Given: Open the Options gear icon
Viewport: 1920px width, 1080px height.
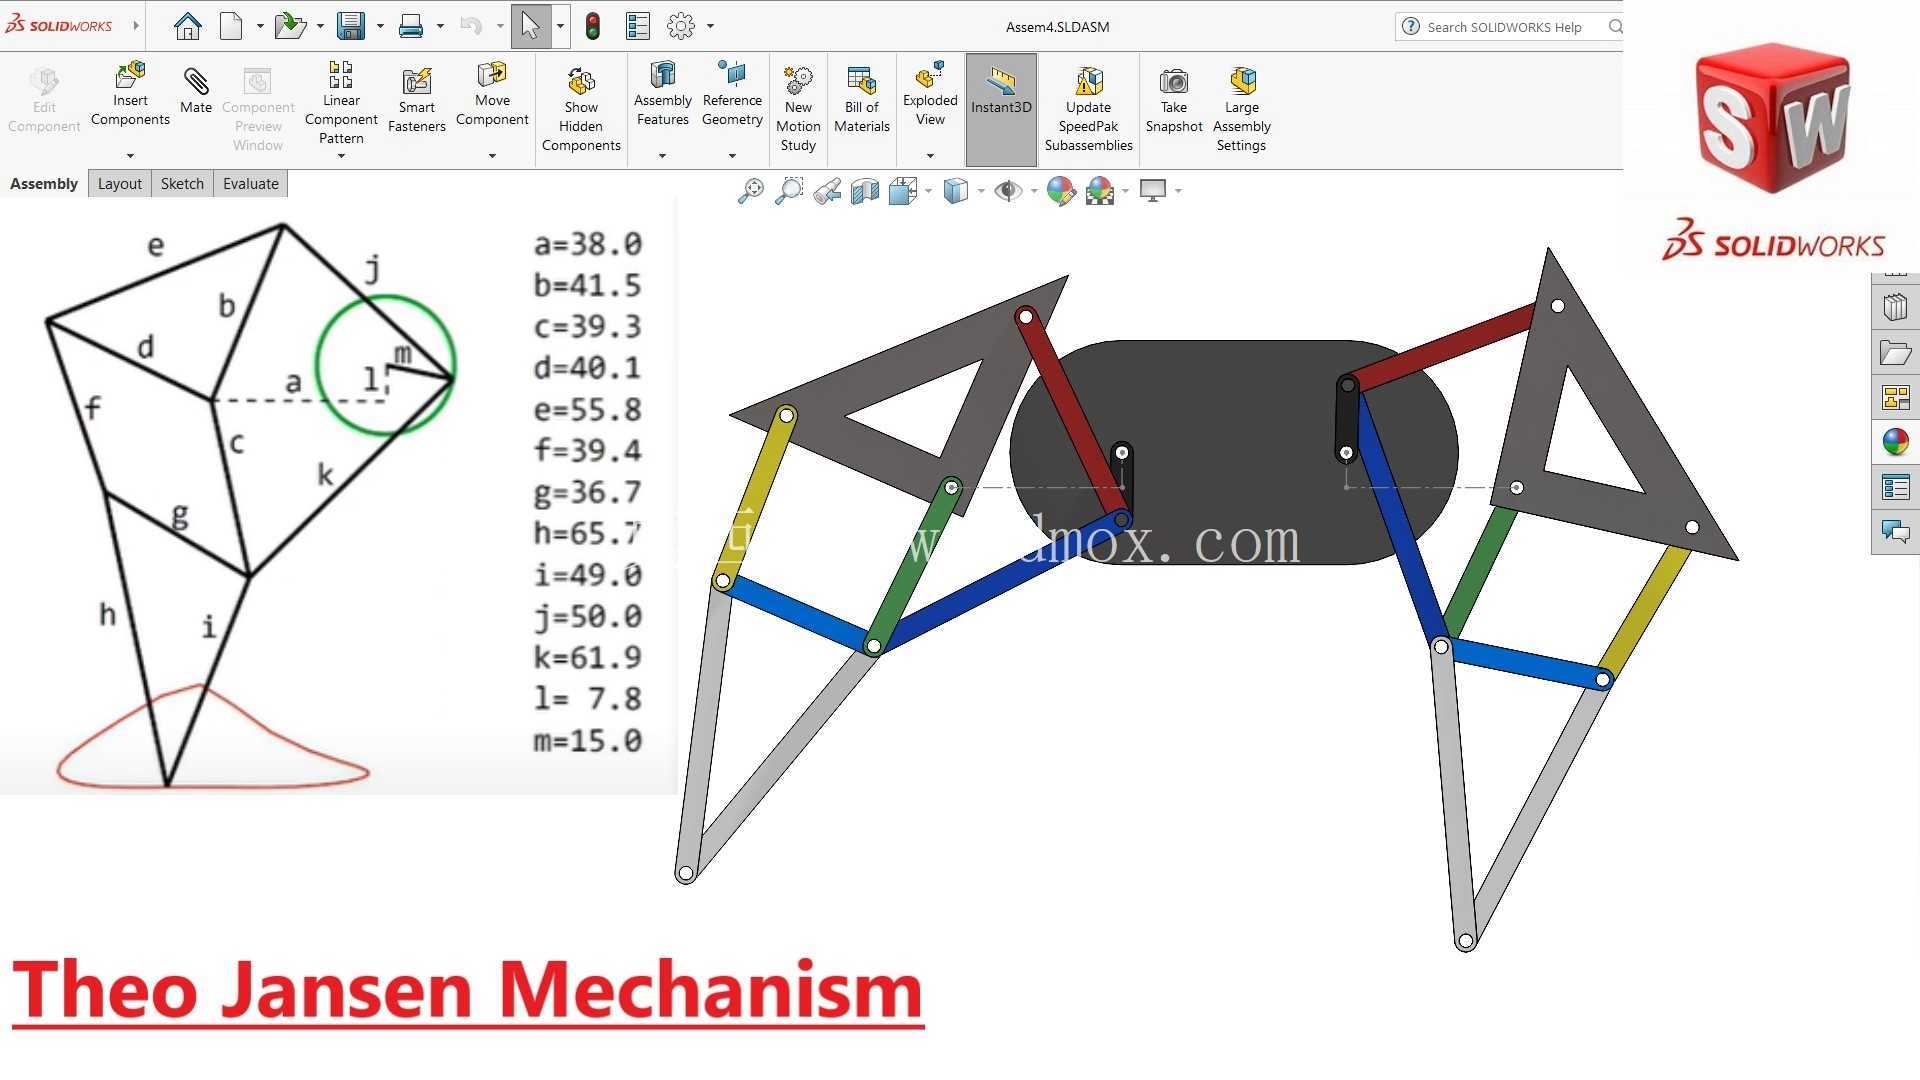Looking at the screenshot, I should (681, 26).
